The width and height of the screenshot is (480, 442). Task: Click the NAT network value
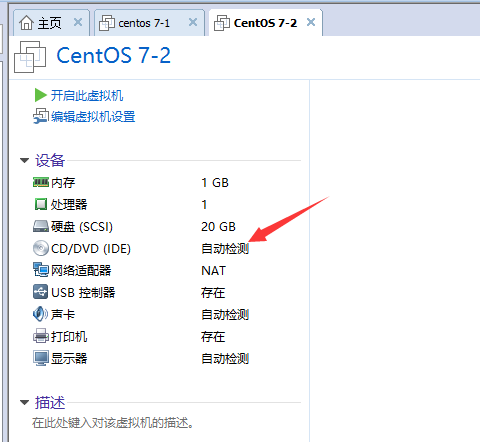[214, 271]
